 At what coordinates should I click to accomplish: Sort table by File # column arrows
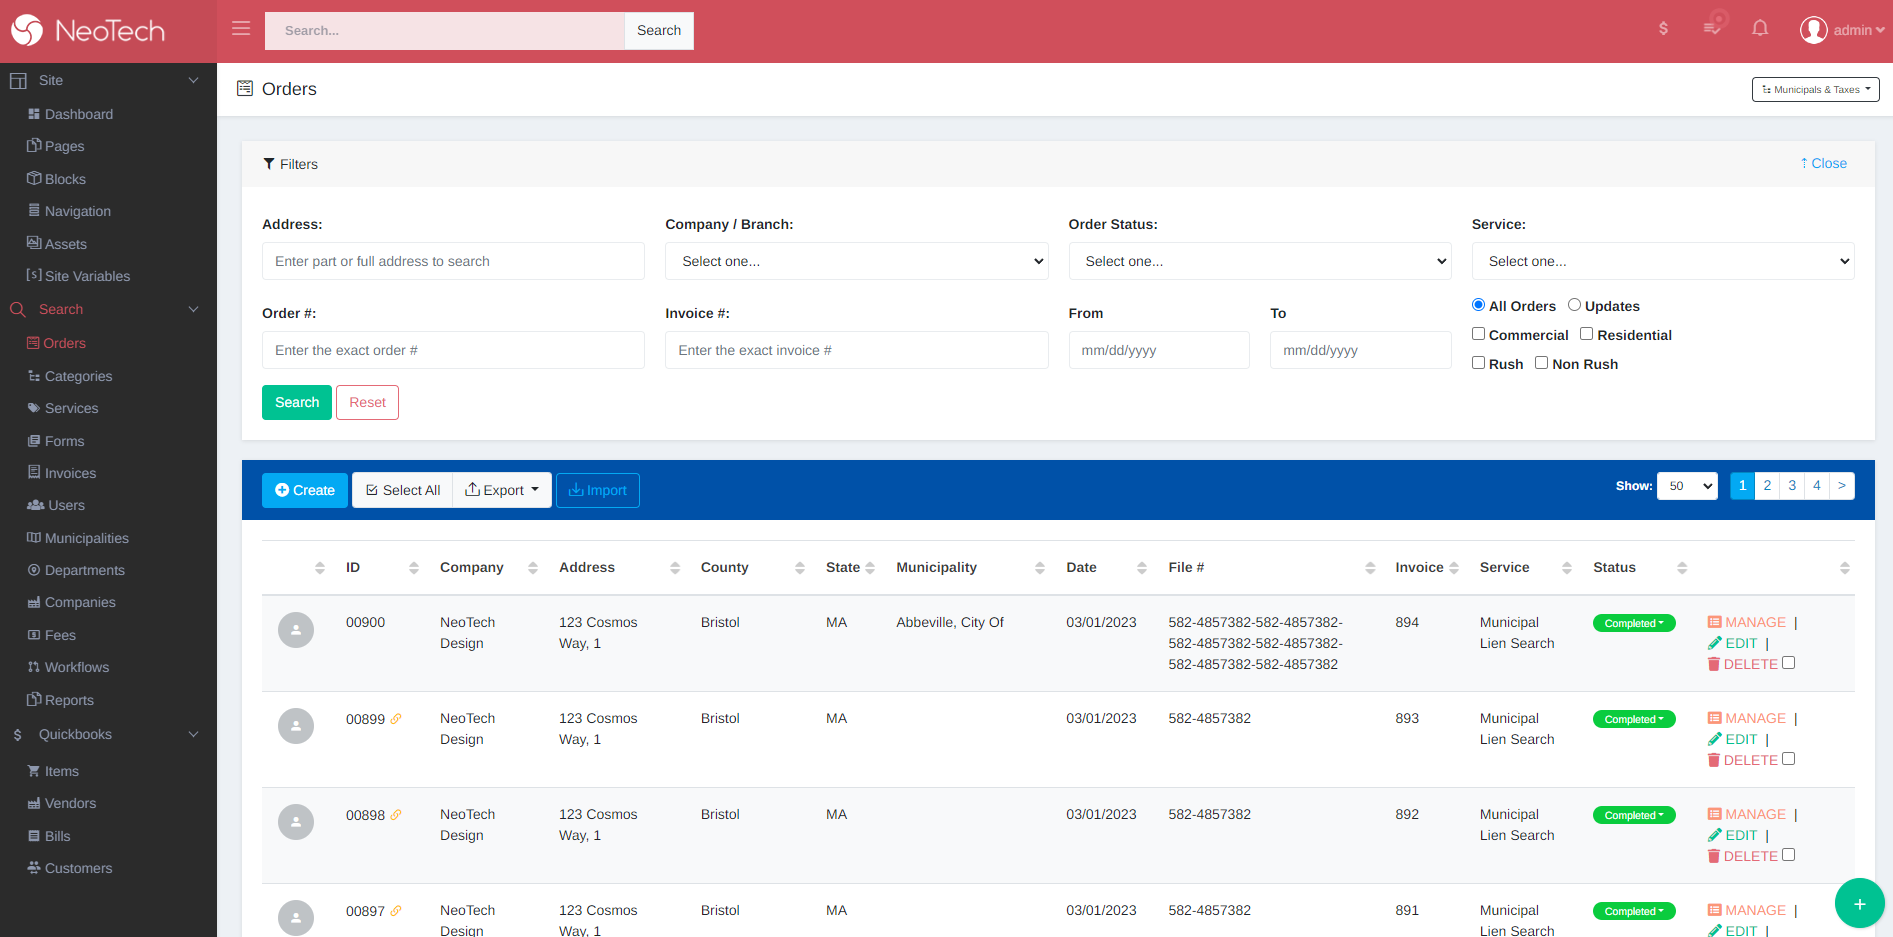1370,568
